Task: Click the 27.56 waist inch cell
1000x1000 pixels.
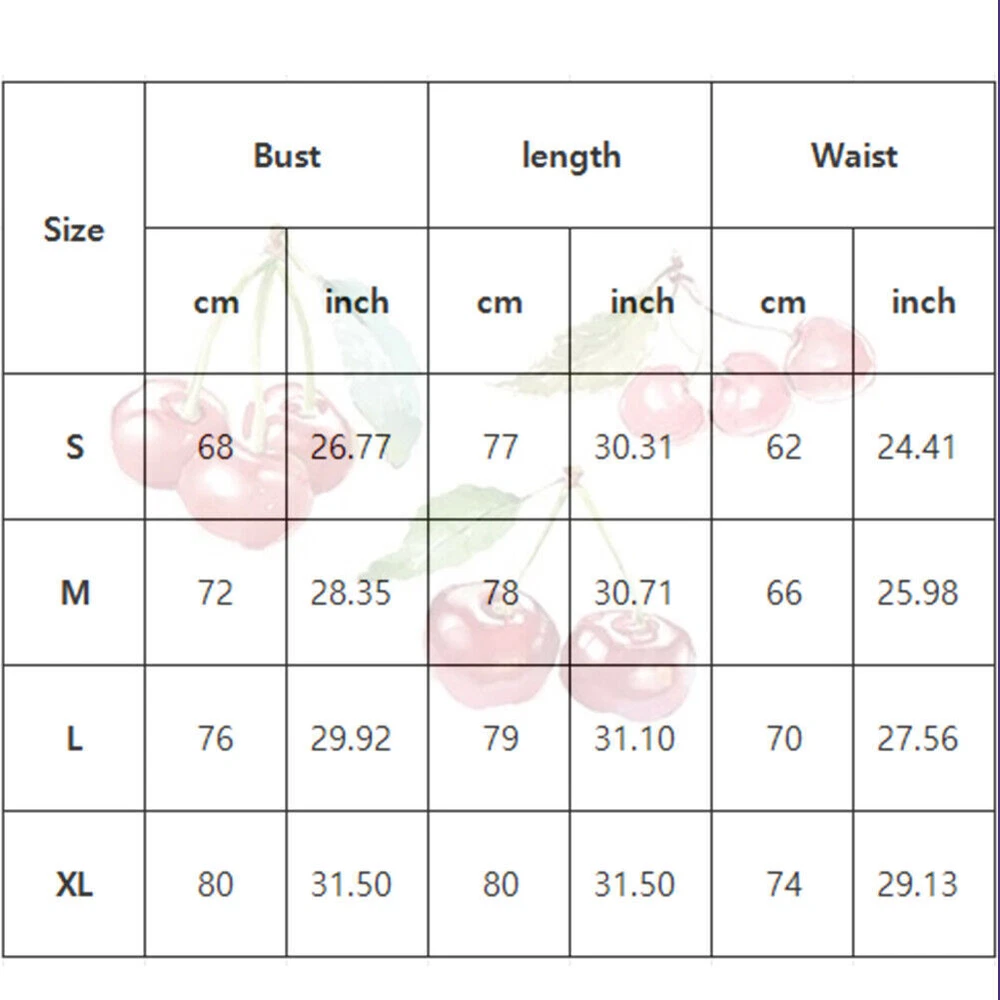Action: click(917, 738)
